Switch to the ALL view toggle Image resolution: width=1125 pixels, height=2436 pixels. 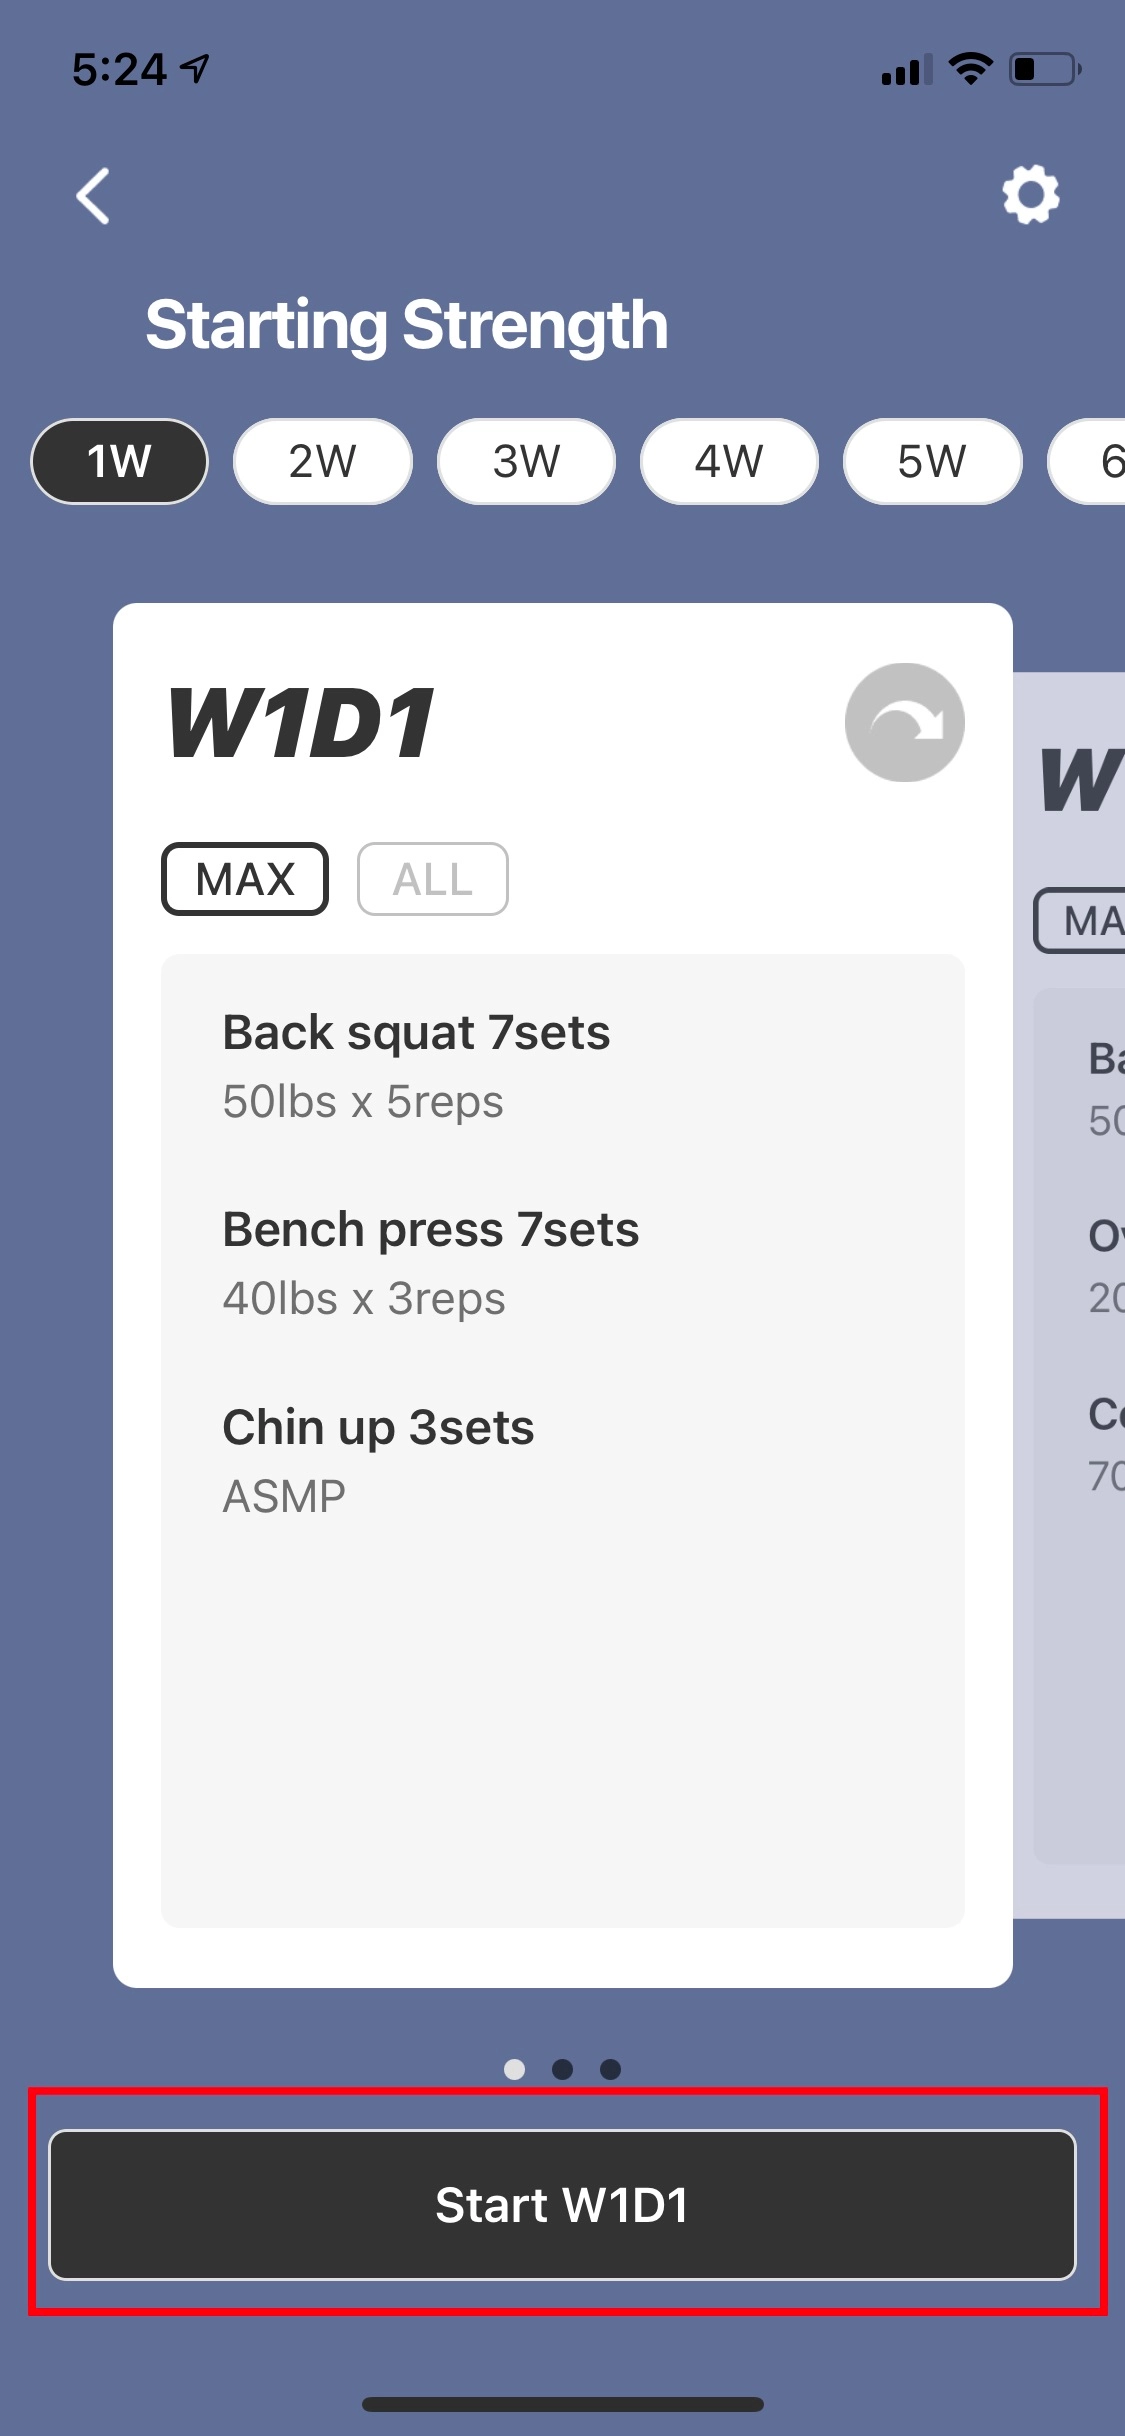tap(432, 879)
